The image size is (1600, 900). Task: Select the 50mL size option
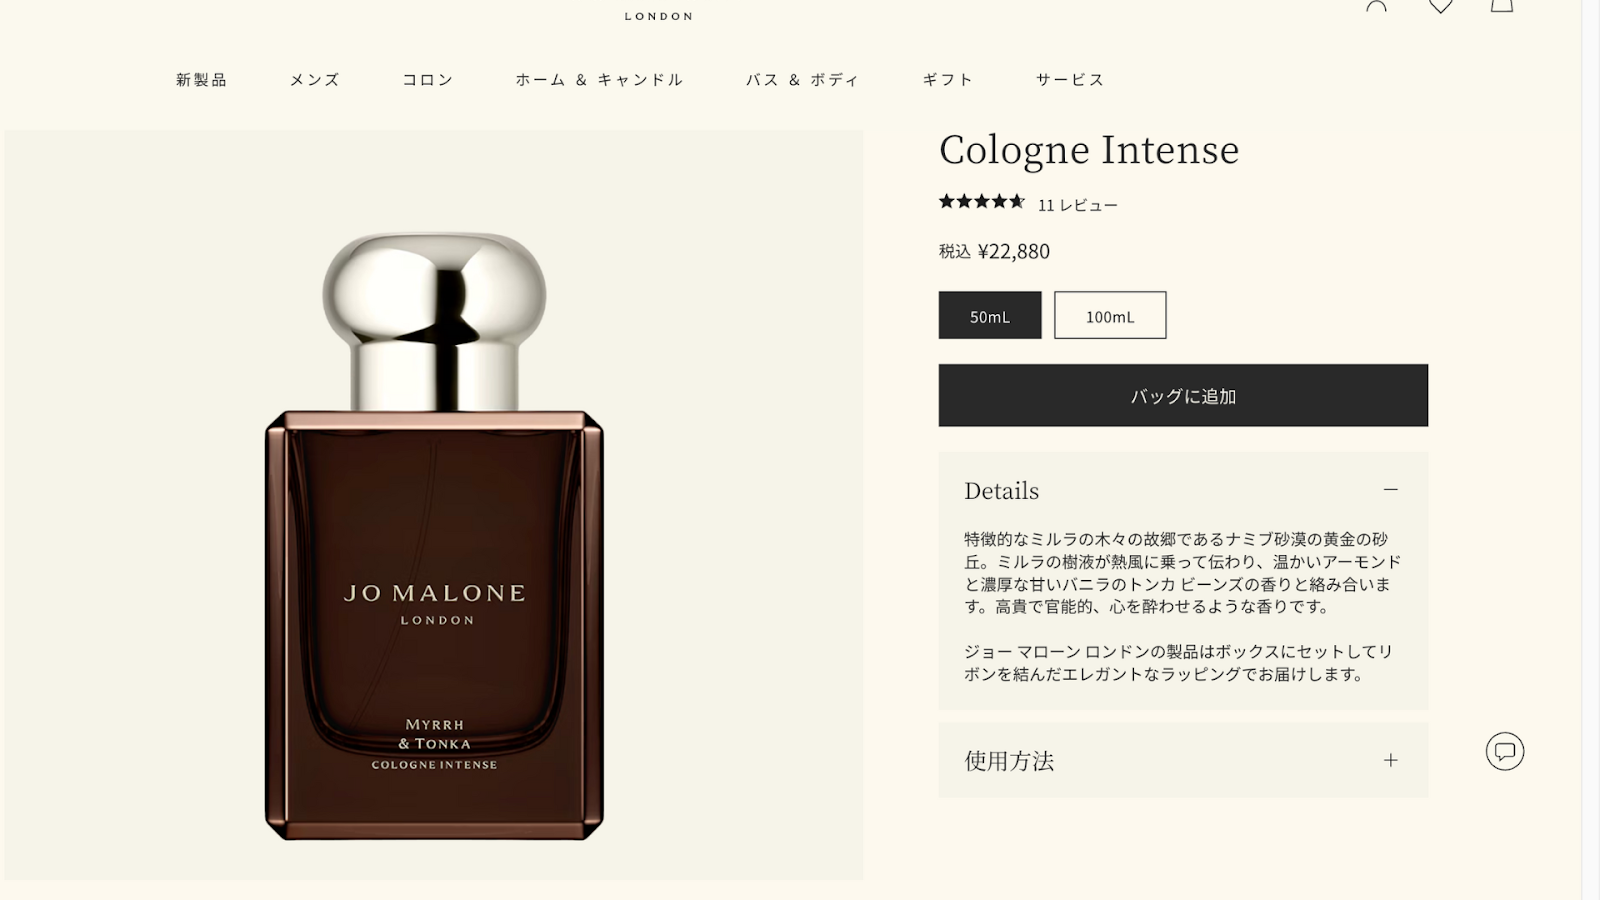click(x=990, y=315)
